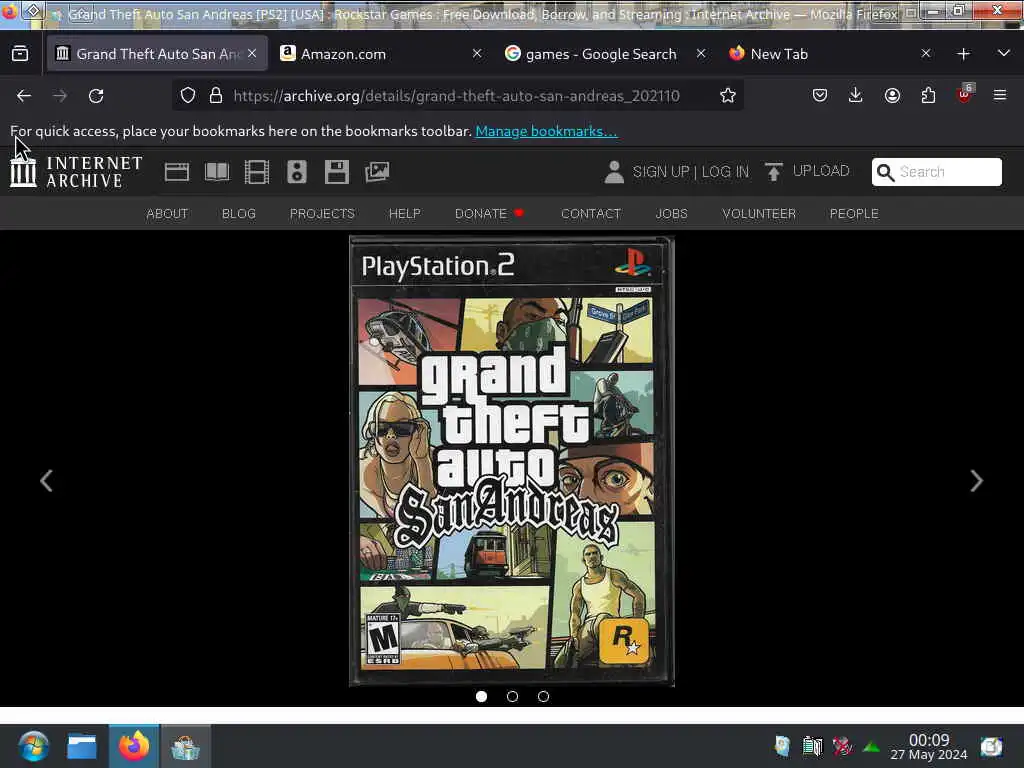
Task: Open the Internet Archive video (film) icon
Action: coord(257,172)
